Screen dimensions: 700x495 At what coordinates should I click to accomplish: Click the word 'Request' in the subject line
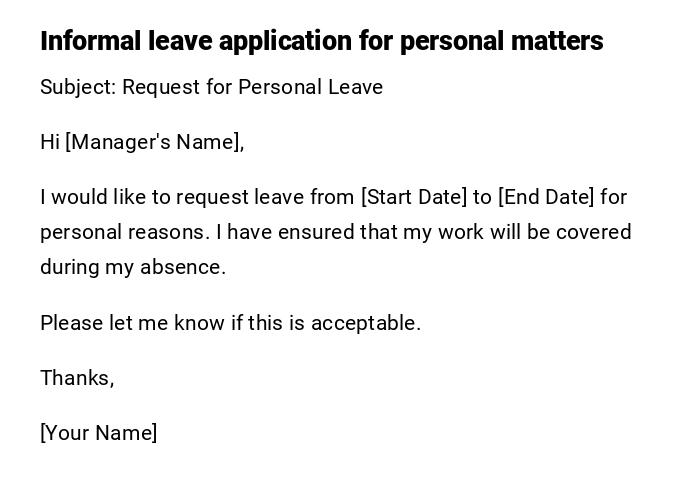pyautogui.click(x=161, y=87)
